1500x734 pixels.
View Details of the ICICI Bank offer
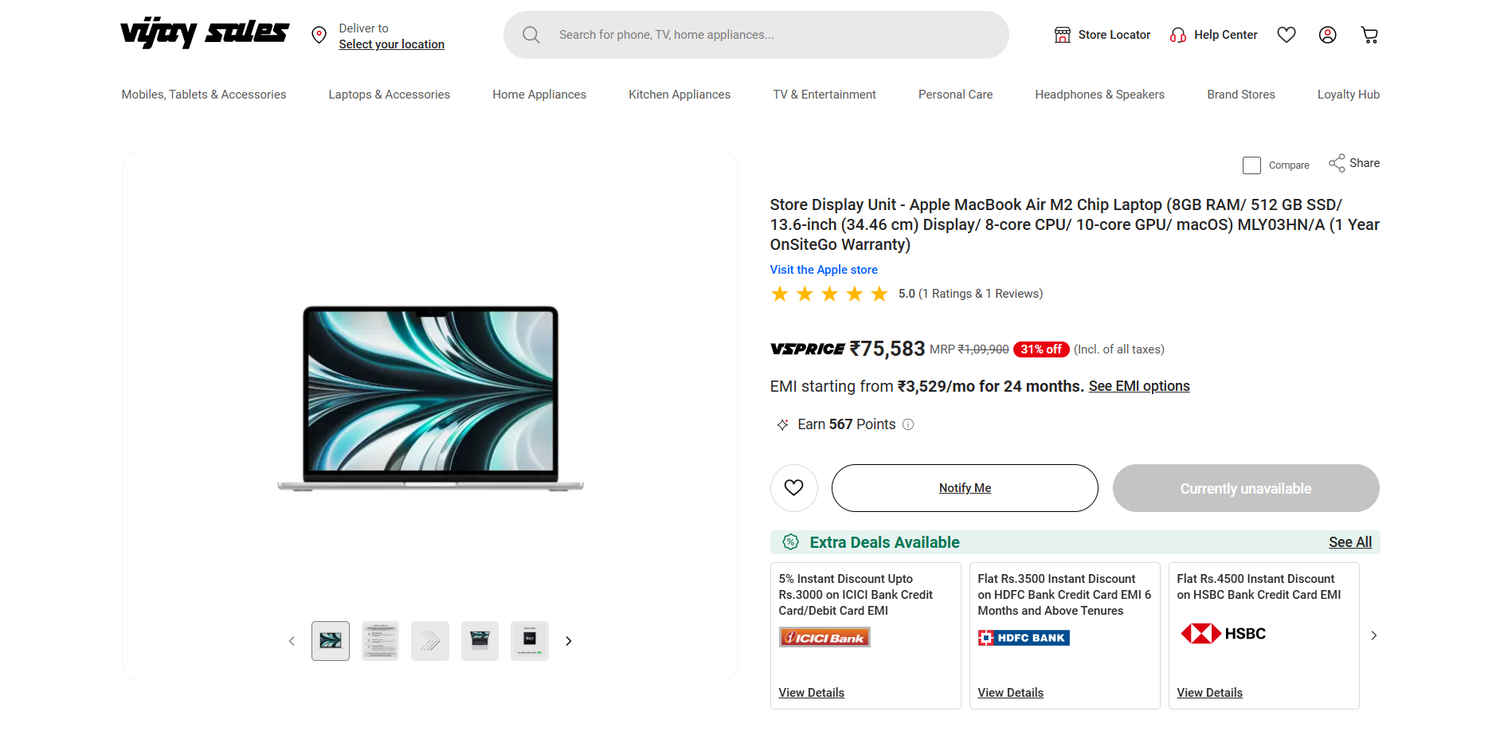[x=811, y=692]
